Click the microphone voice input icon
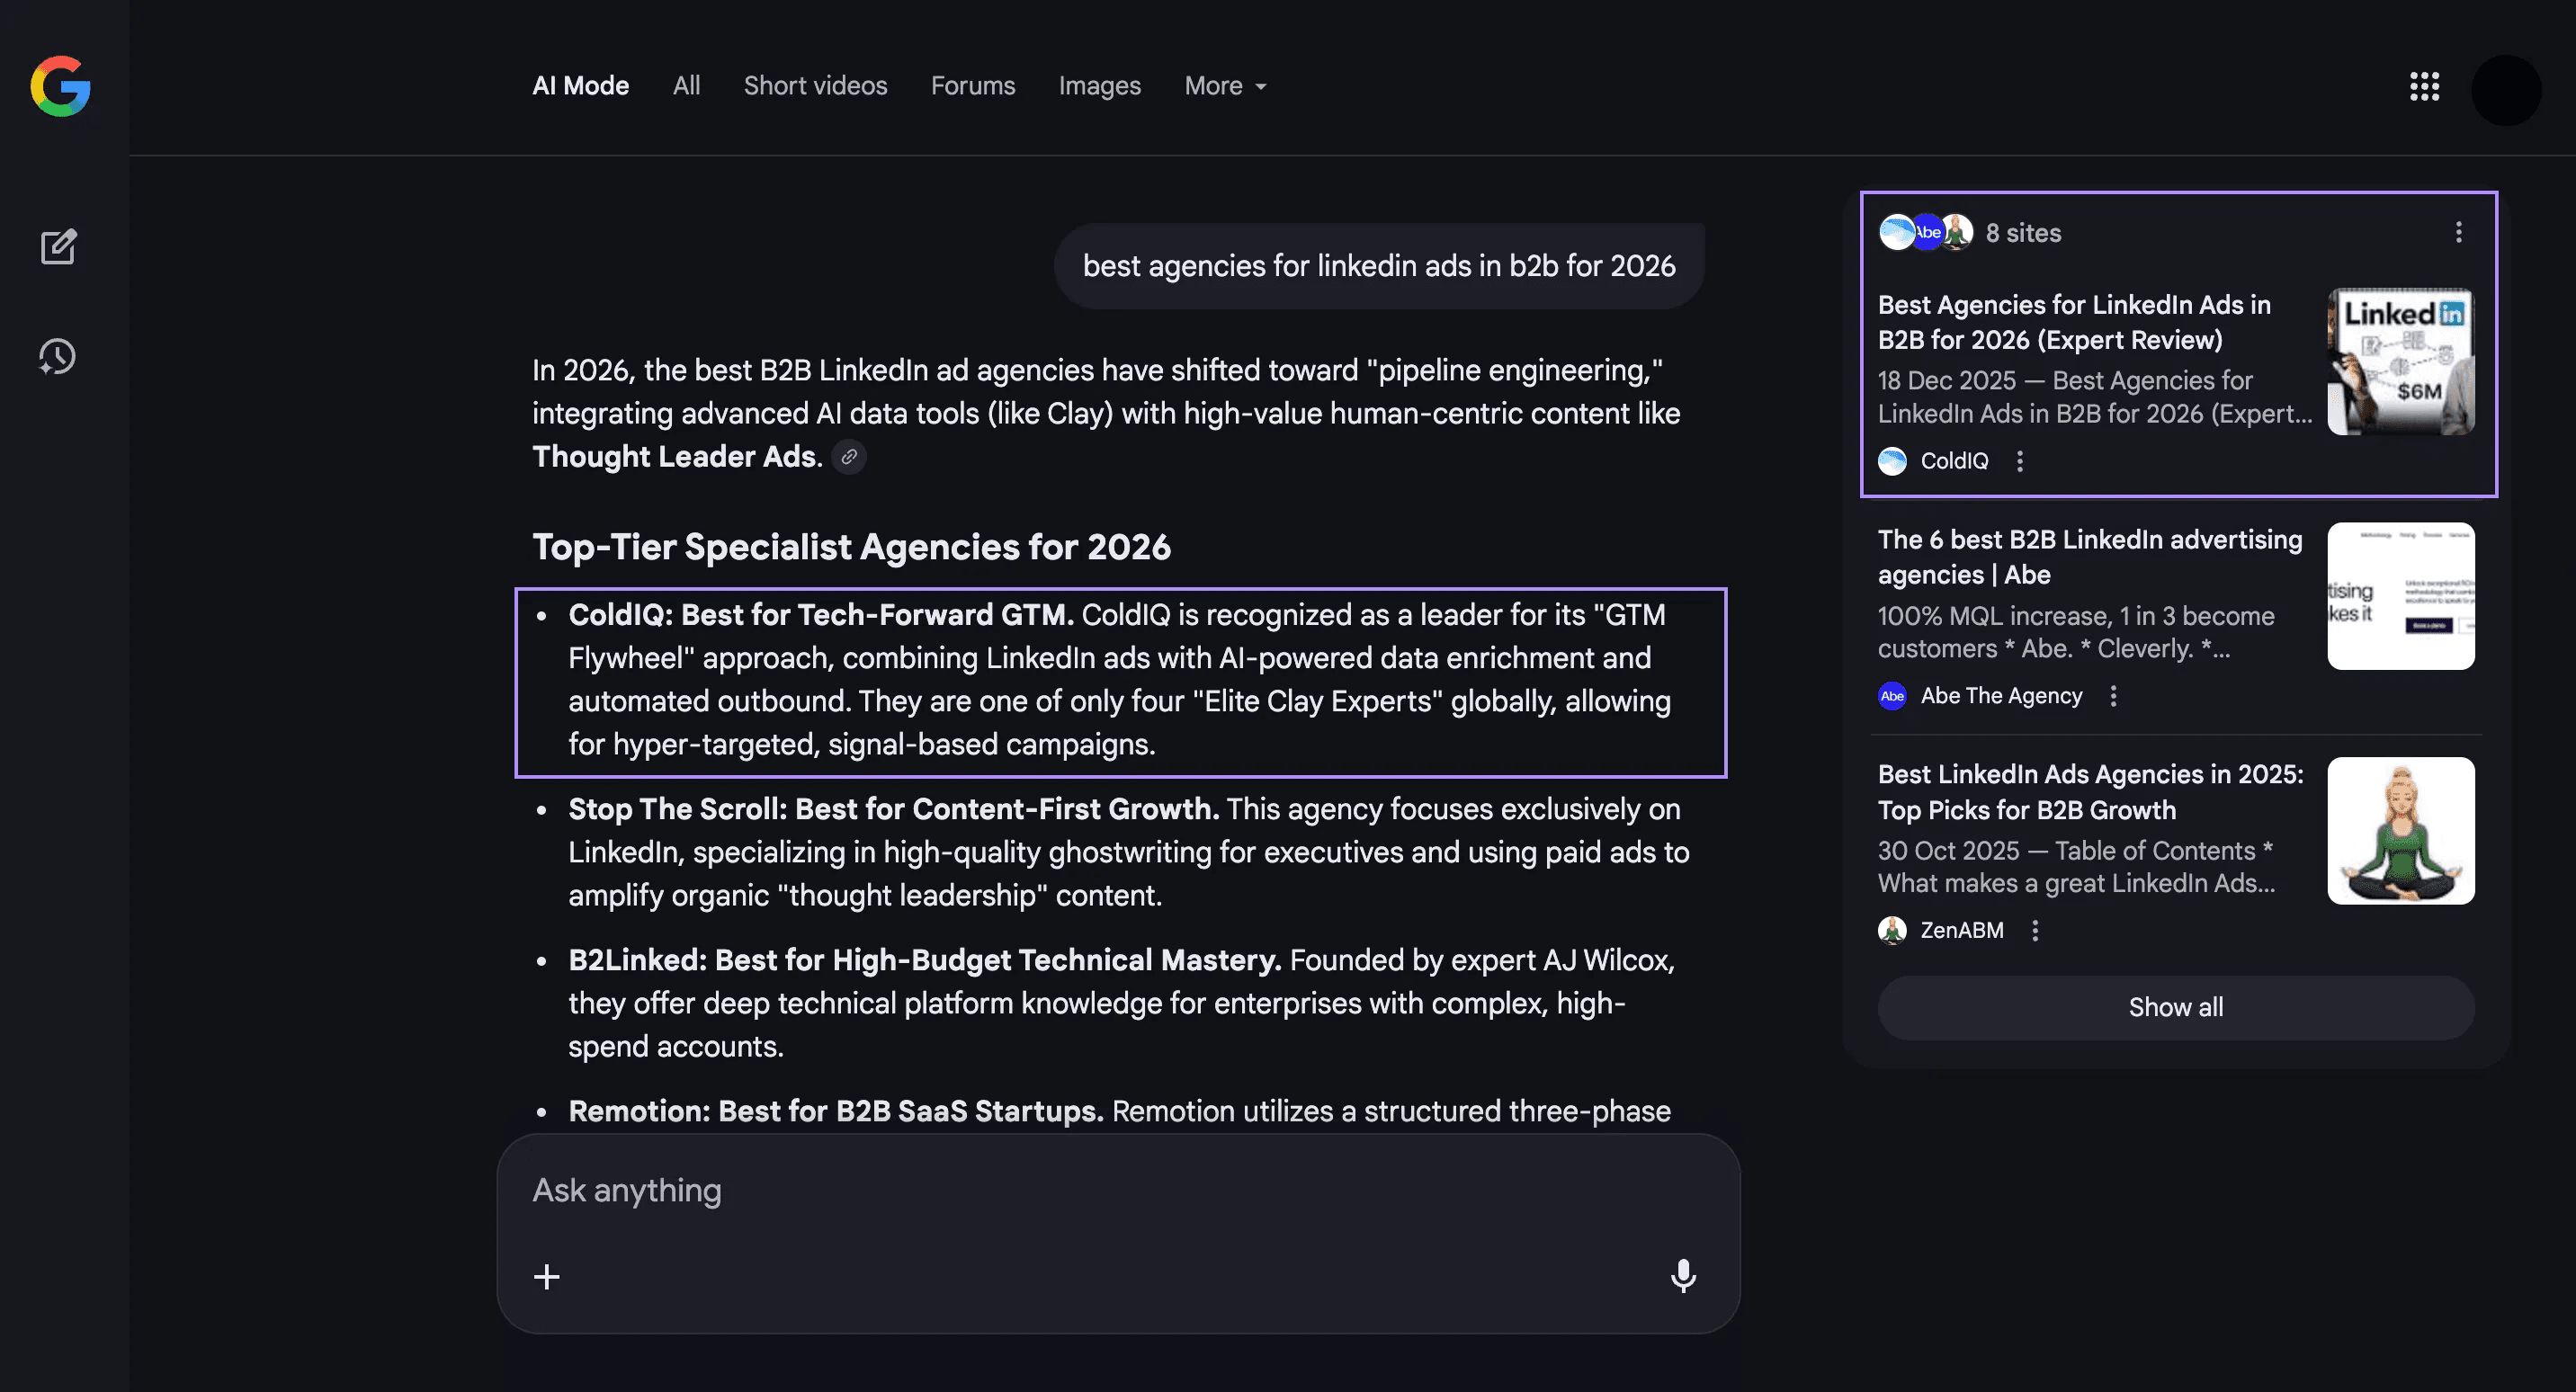 (x=1683, y=1275)
